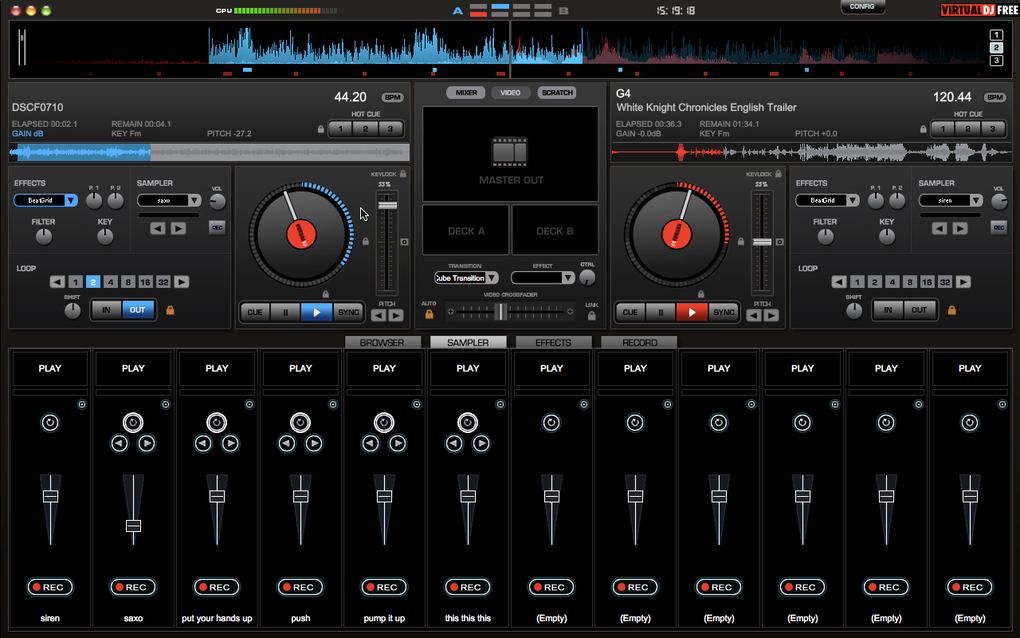
Task: Toggle hot cue lock on deck B
Action: (x=923, y=129)
